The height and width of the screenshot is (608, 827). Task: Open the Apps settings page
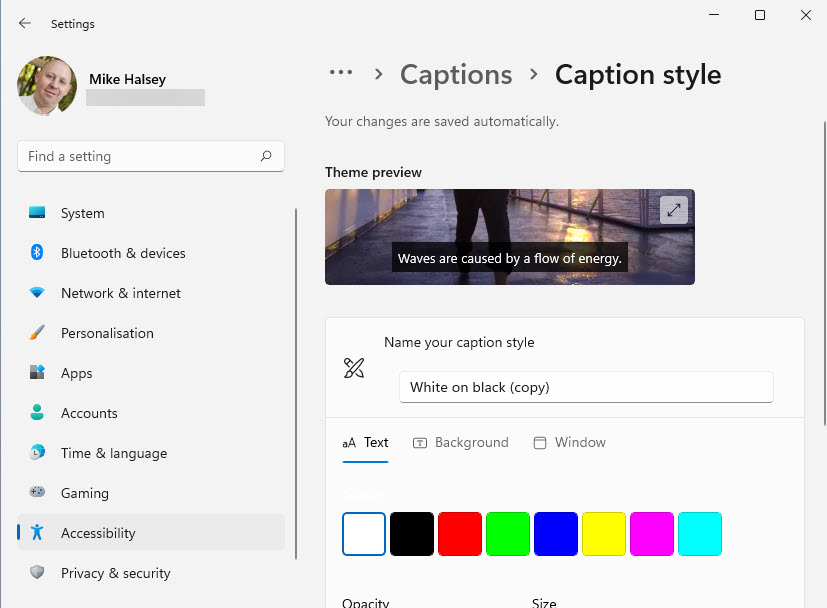coord(76,373)
